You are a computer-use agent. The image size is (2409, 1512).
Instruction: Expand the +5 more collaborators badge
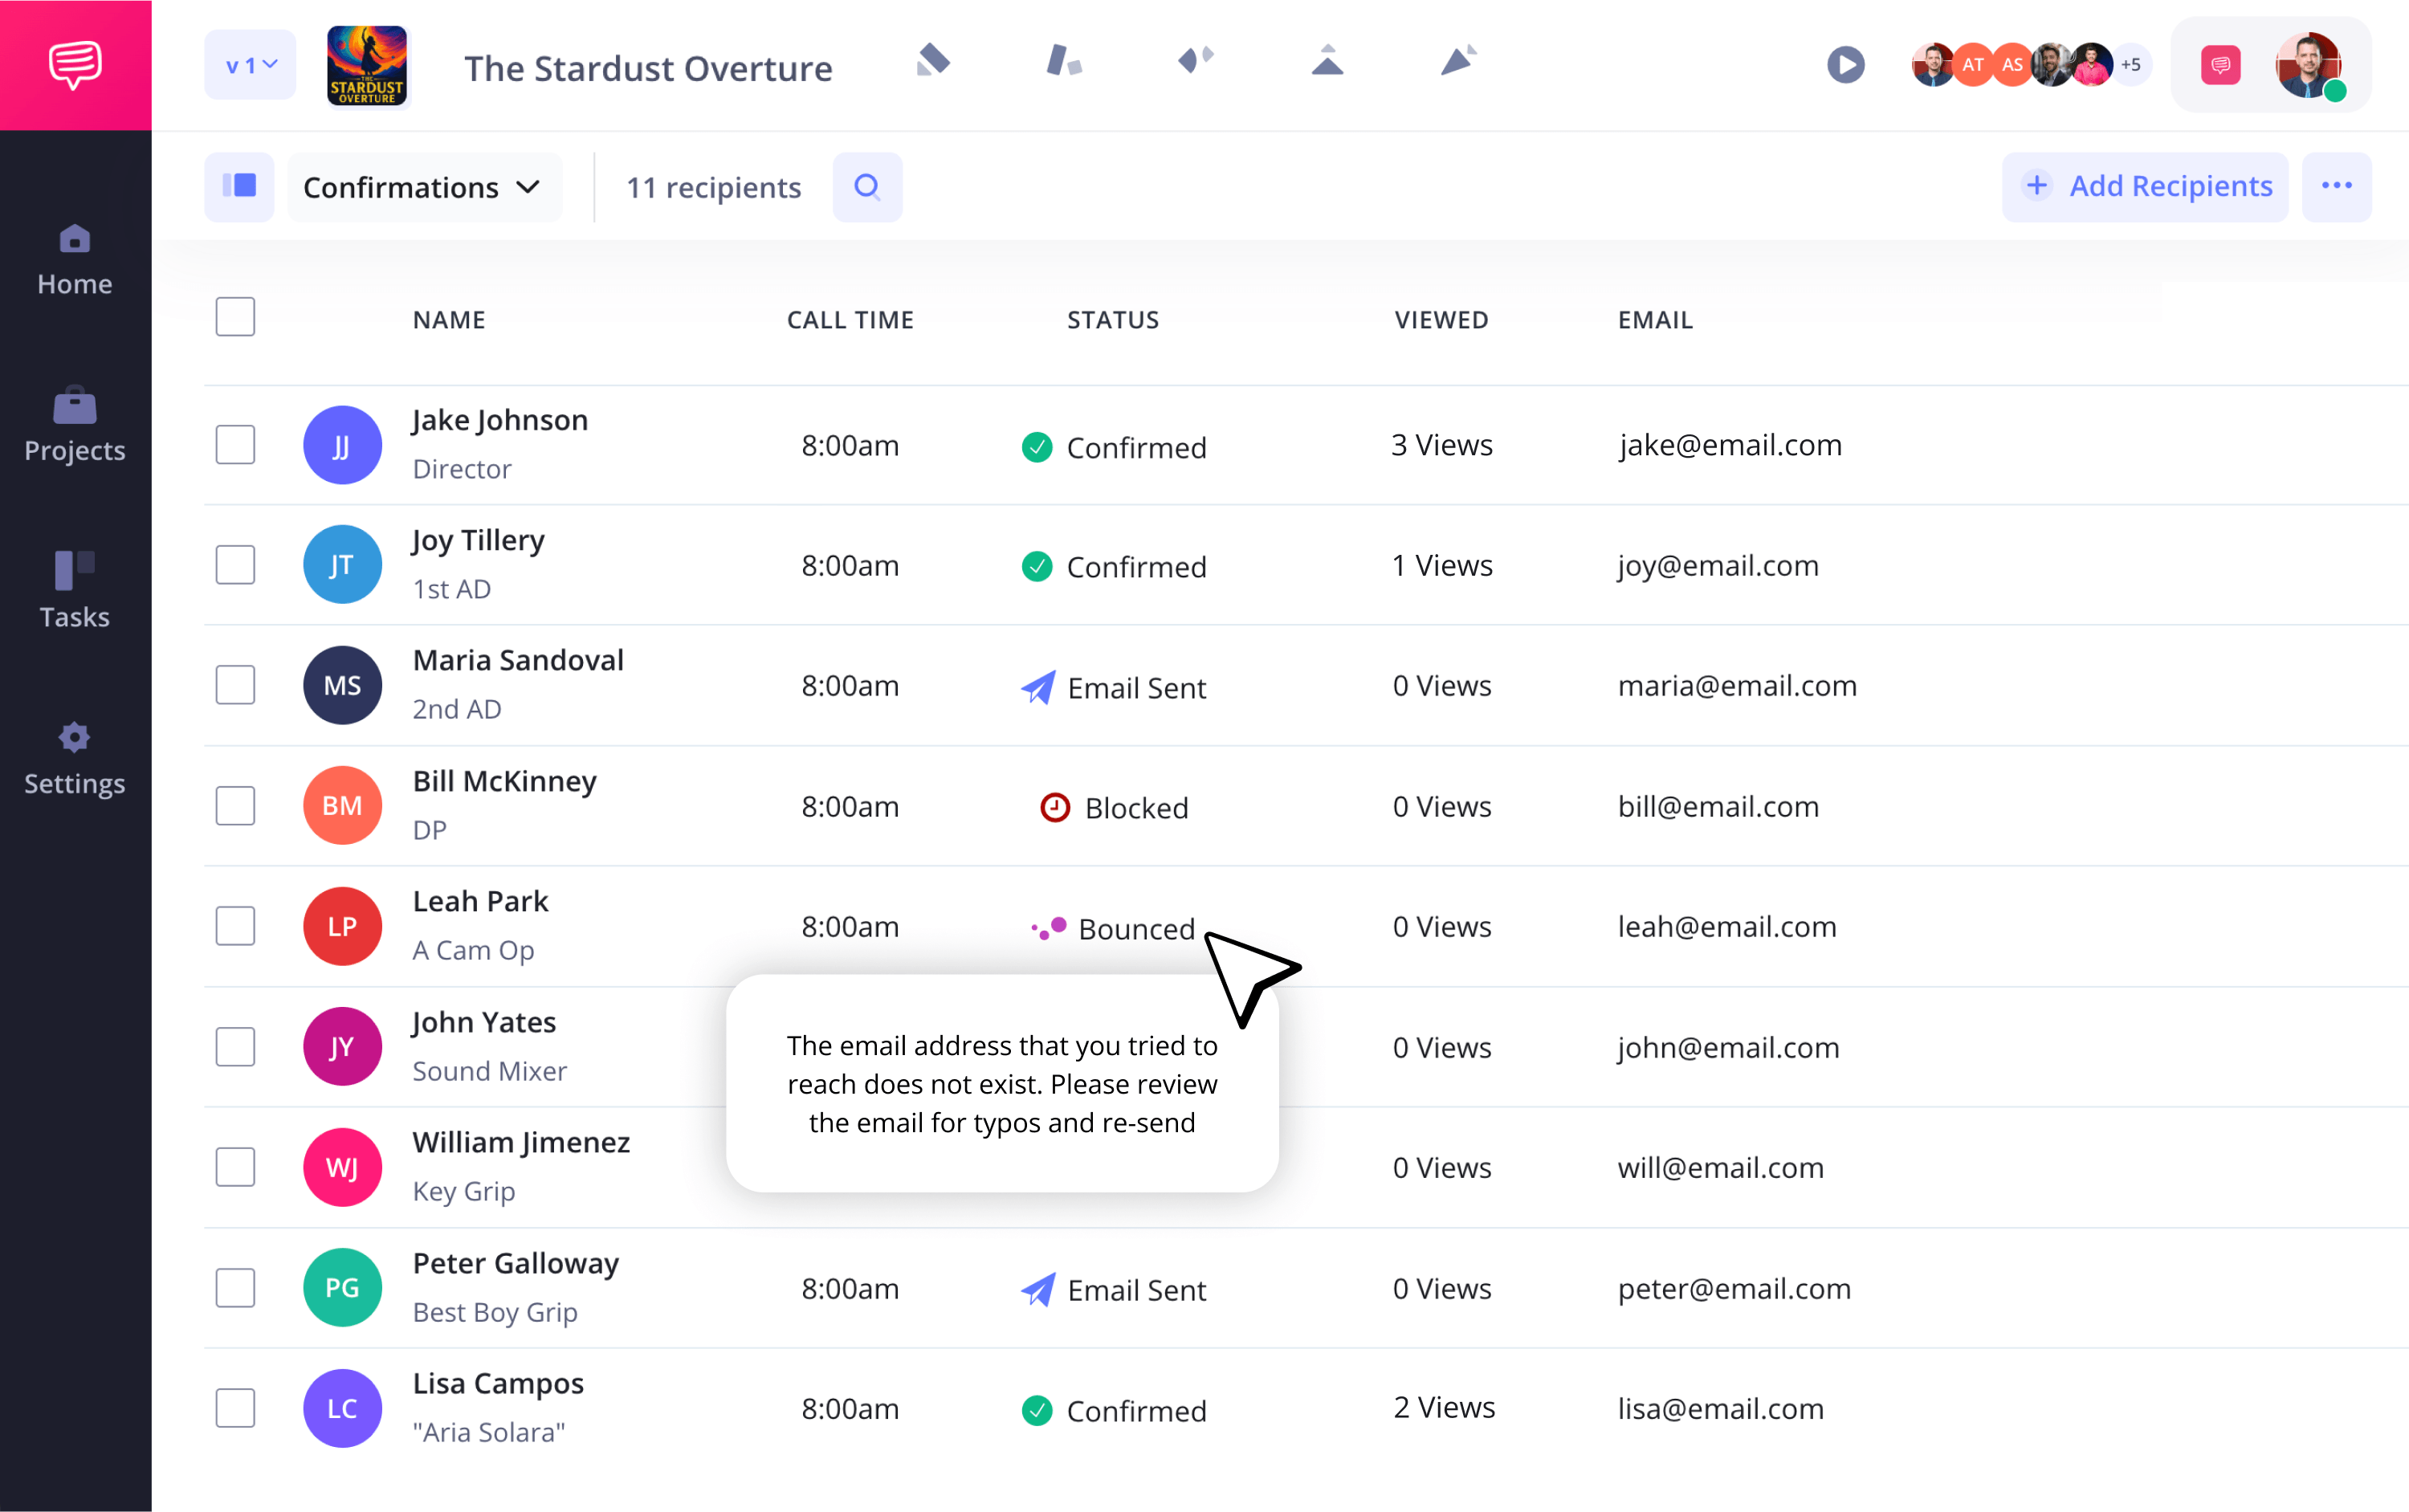(2131, 65)
